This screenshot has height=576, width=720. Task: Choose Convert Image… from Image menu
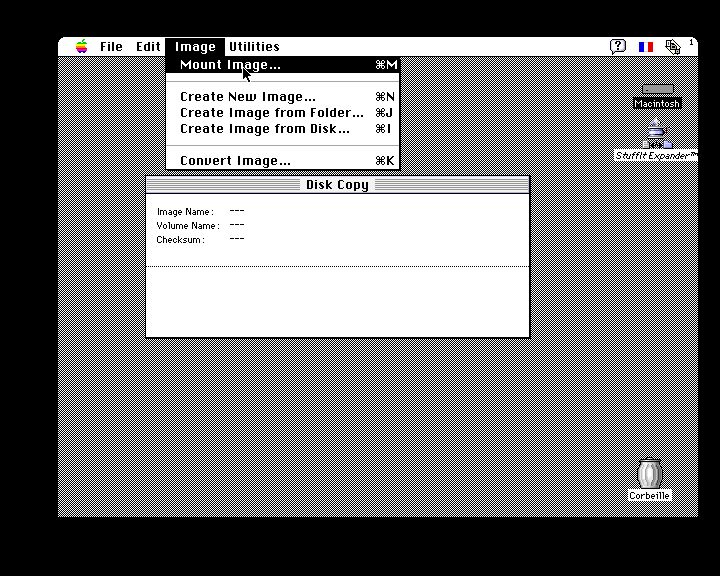(x=235, y=161)
